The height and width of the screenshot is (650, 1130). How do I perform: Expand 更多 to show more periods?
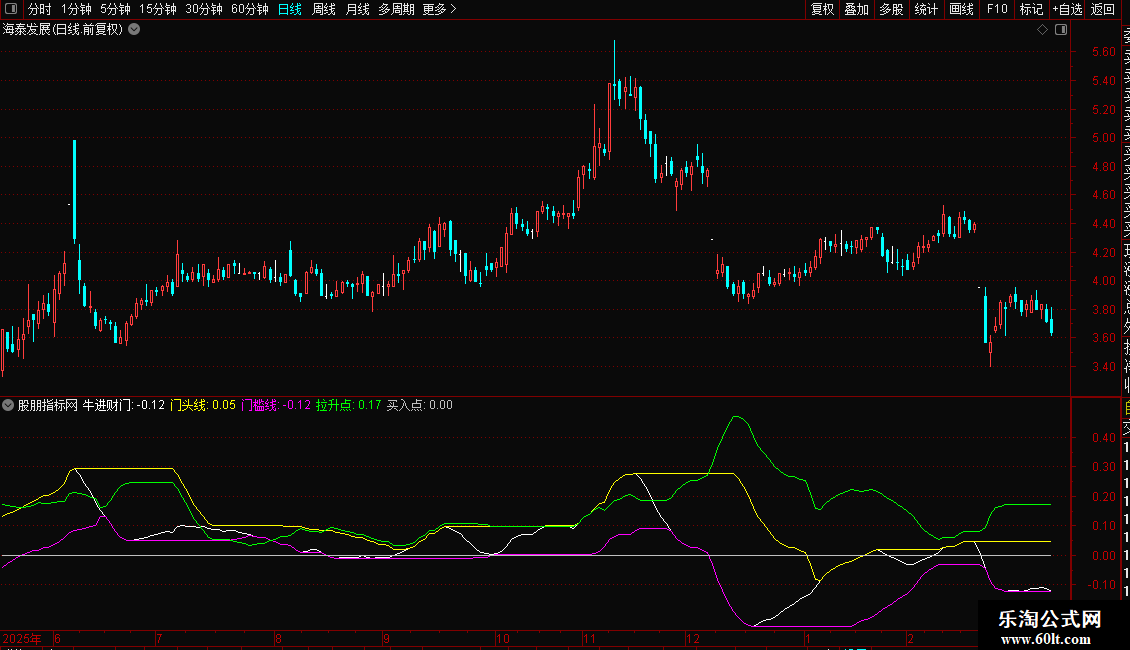[x=439, y=9]
